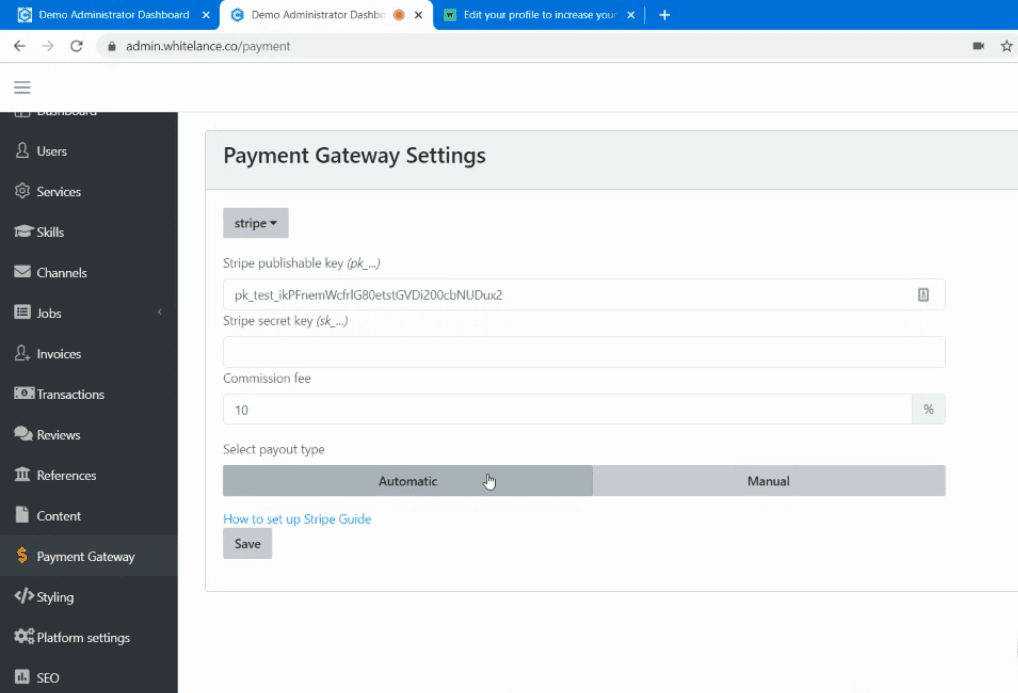Screen dimensions: 1018x693
Task: Click the Jobs list icon
Action: pos(22,312)
